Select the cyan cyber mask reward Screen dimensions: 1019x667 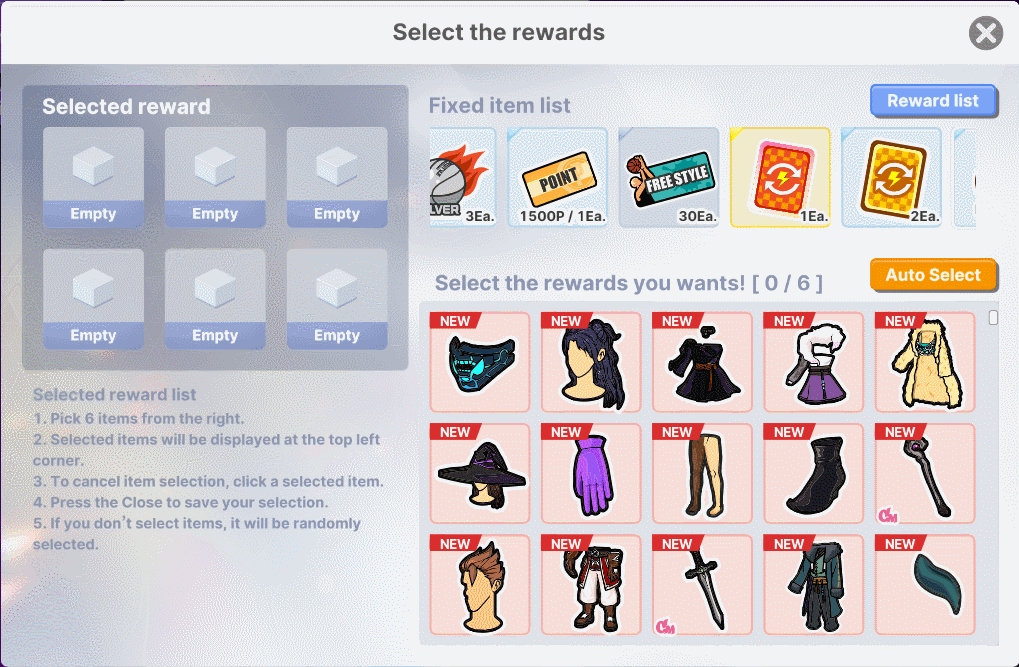pyautogui.click(x=480, y=362)
